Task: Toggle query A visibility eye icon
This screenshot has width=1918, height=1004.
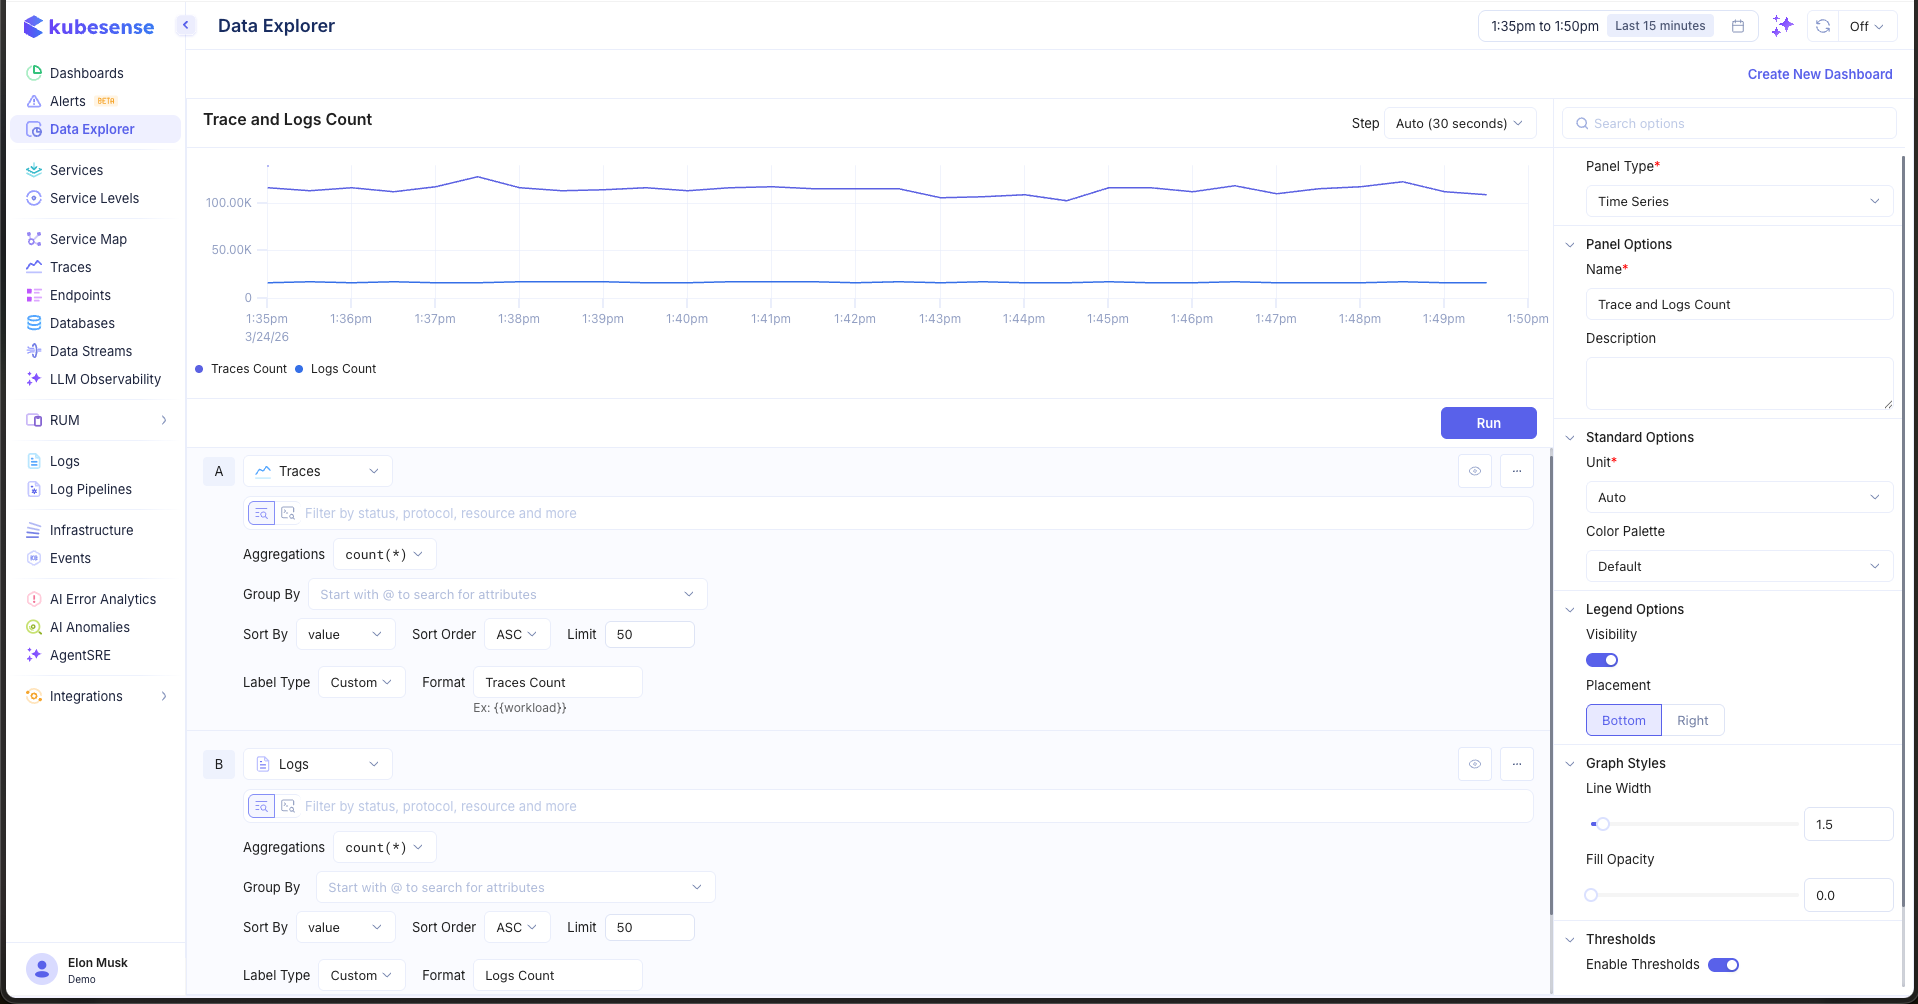Action: 1475,471
